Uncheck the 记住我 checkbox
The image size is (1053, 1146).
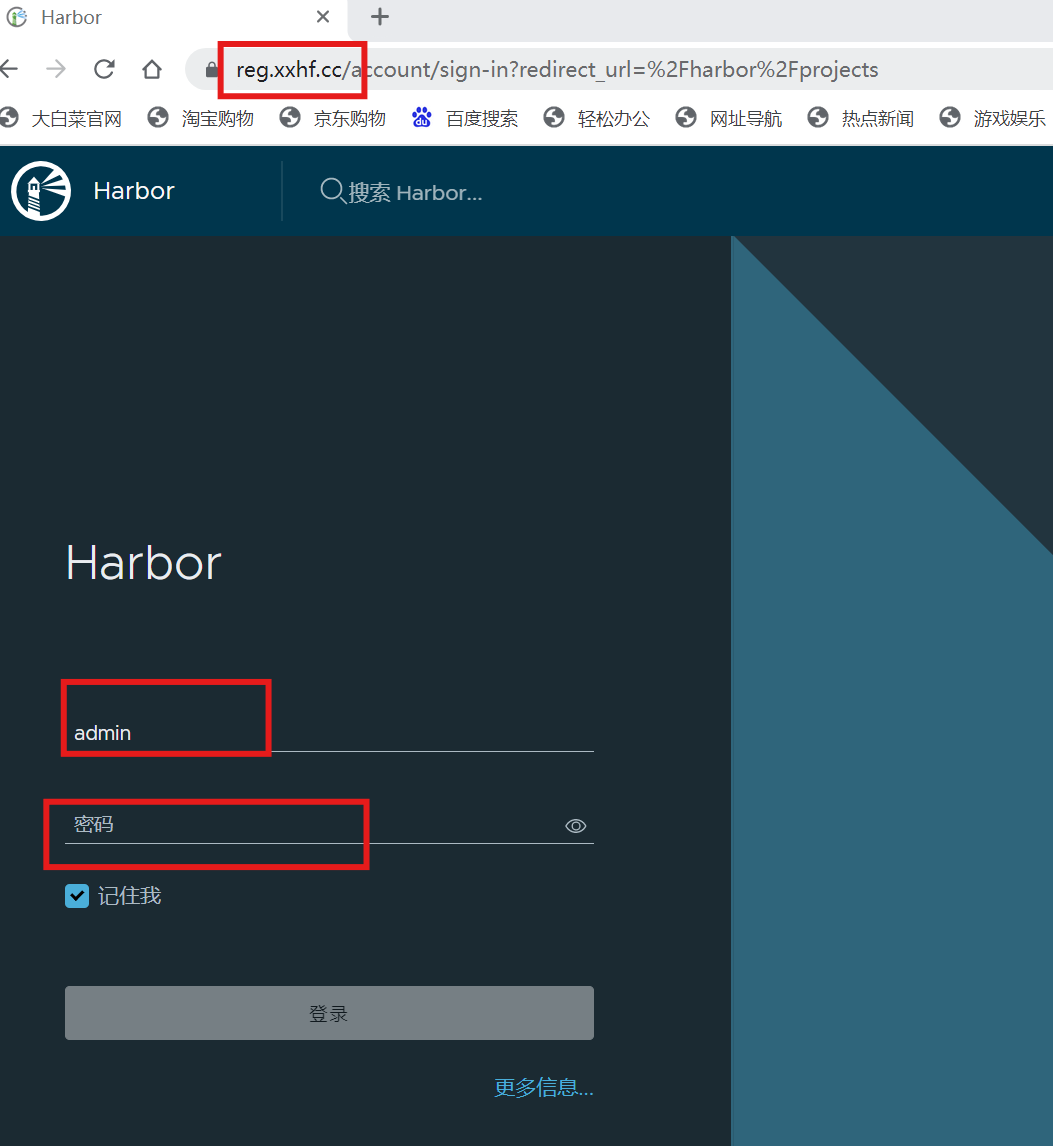coord(77,896)
